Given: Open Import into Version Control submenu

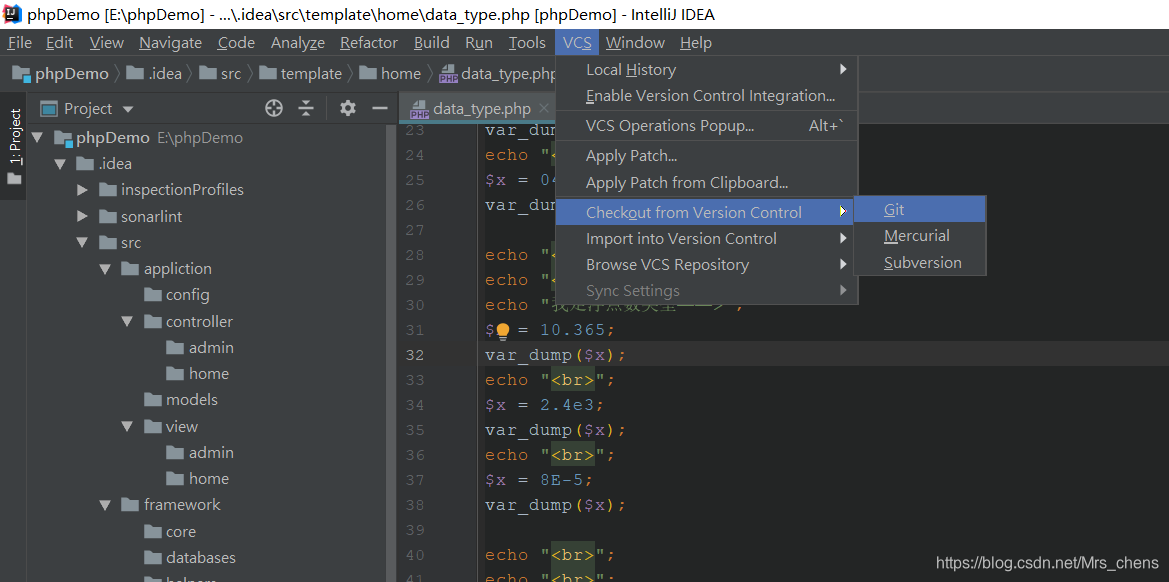Looking at the screenshot, I should point(707,238).
